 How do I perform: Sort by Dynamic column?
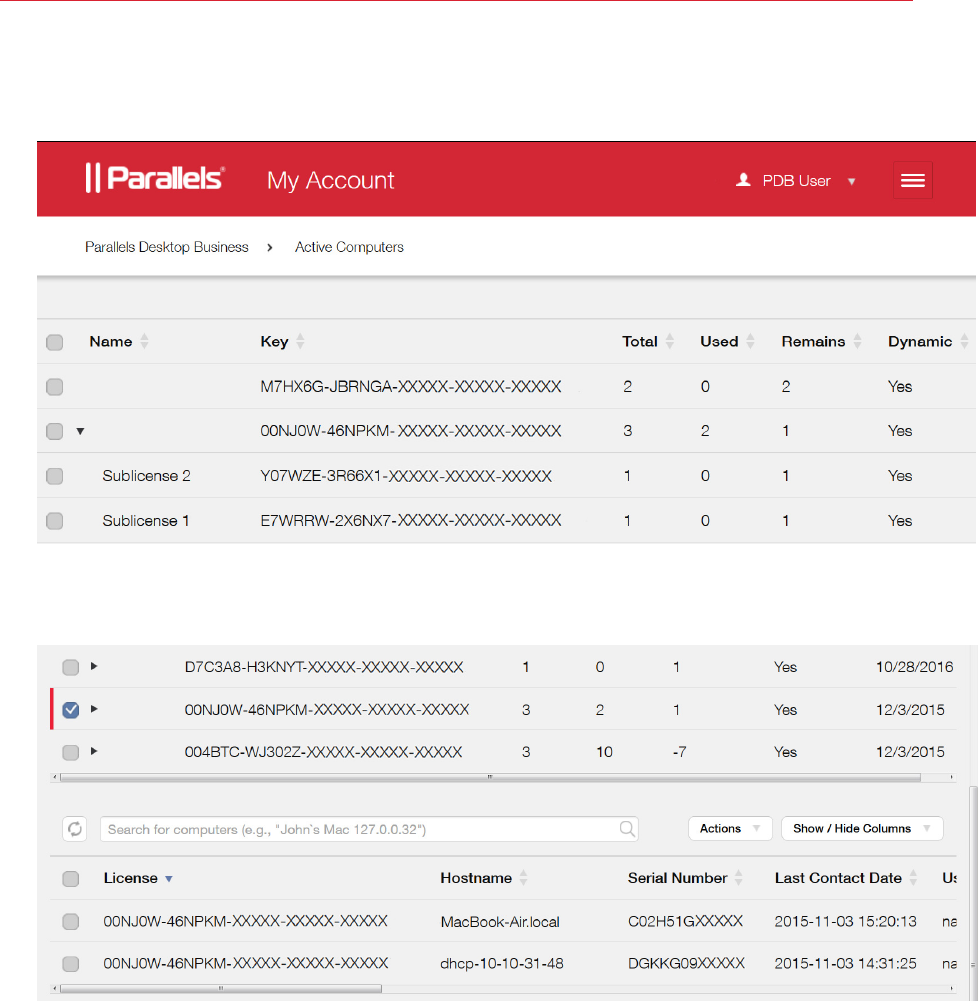pos(964,342)
